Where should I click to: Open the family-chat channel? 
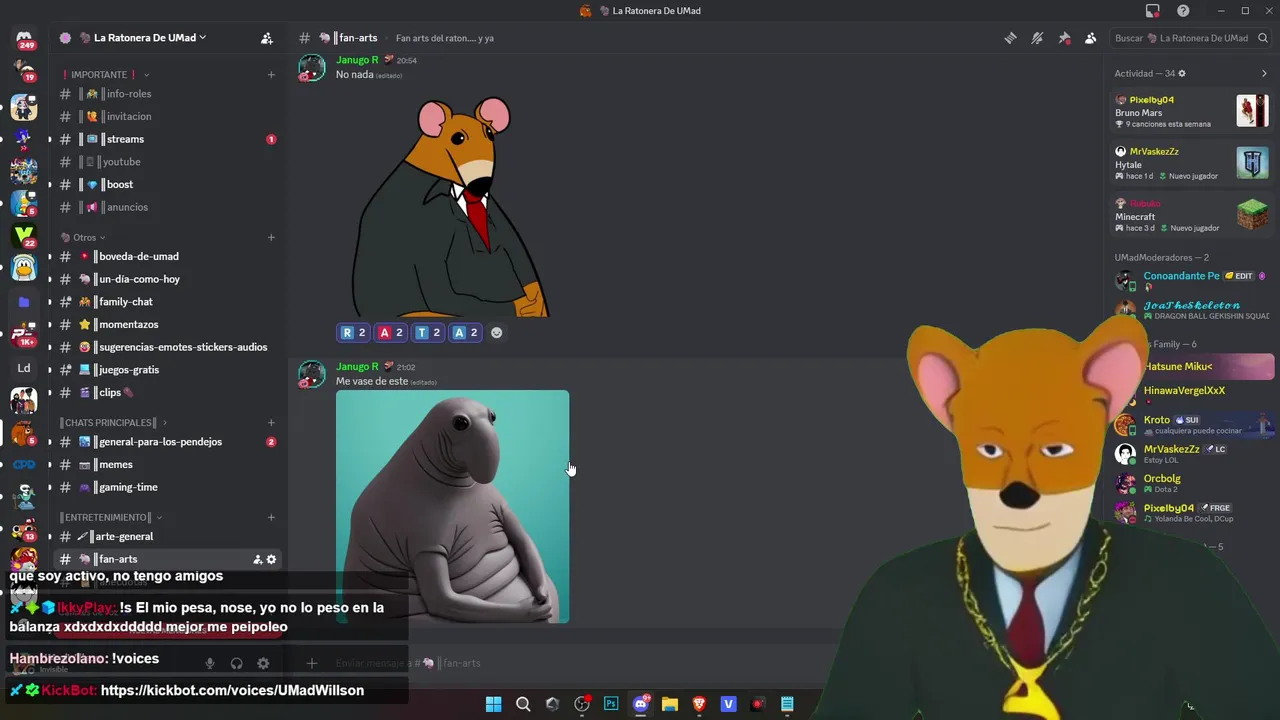(167, 302)
